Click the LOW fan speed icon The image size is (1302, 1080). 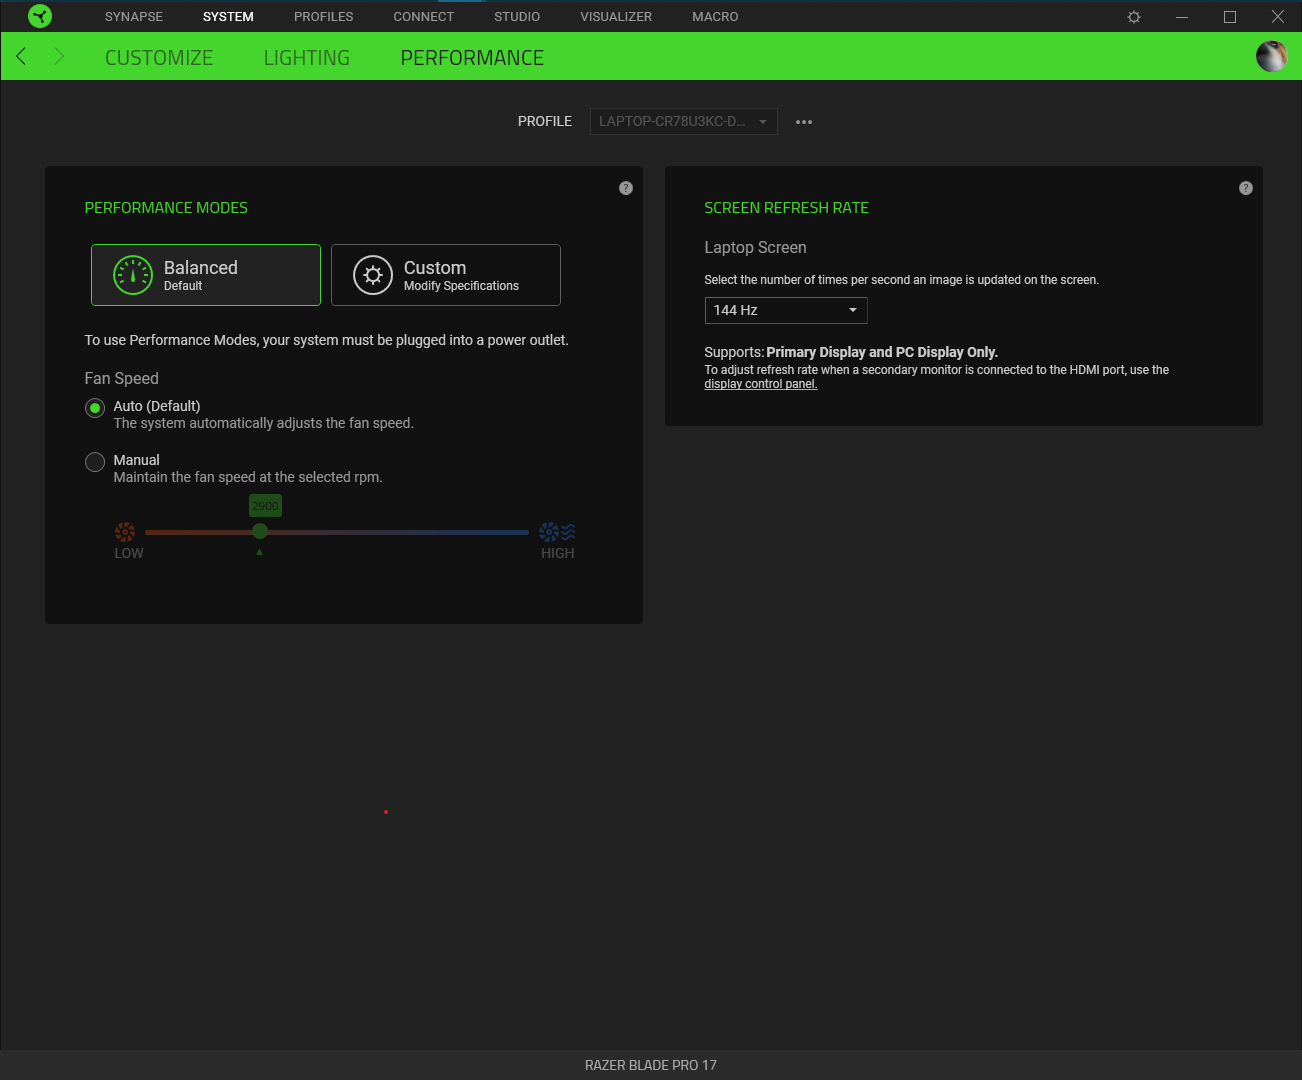click(x=125, y=530)
